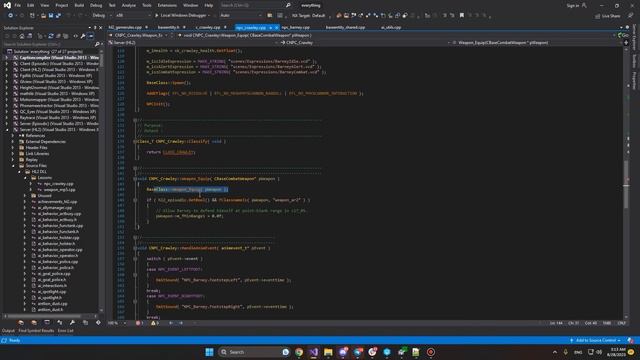Click the Save All toolbar icon
The height and width of the screenshot is (360, 640).
tap(58, 16)
